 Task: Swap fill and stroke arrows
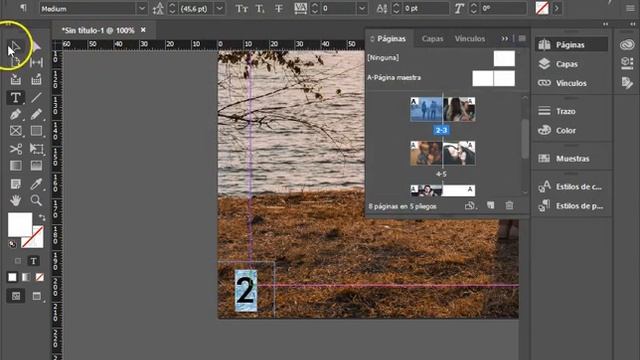42,217
